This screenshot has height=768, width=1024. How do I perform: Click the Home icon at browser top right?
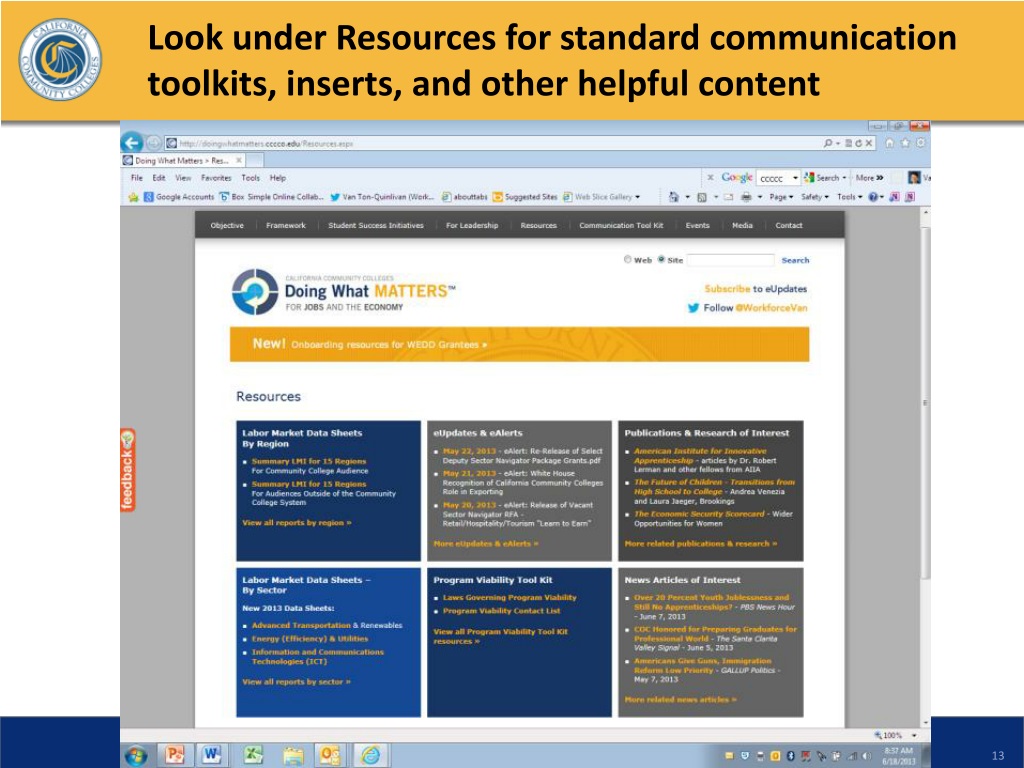[x=889, y=142]
